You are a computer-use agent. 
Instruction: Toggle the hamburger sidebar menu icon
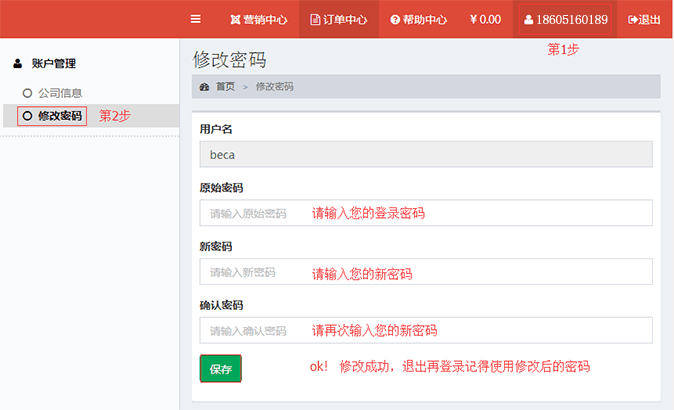195,19
